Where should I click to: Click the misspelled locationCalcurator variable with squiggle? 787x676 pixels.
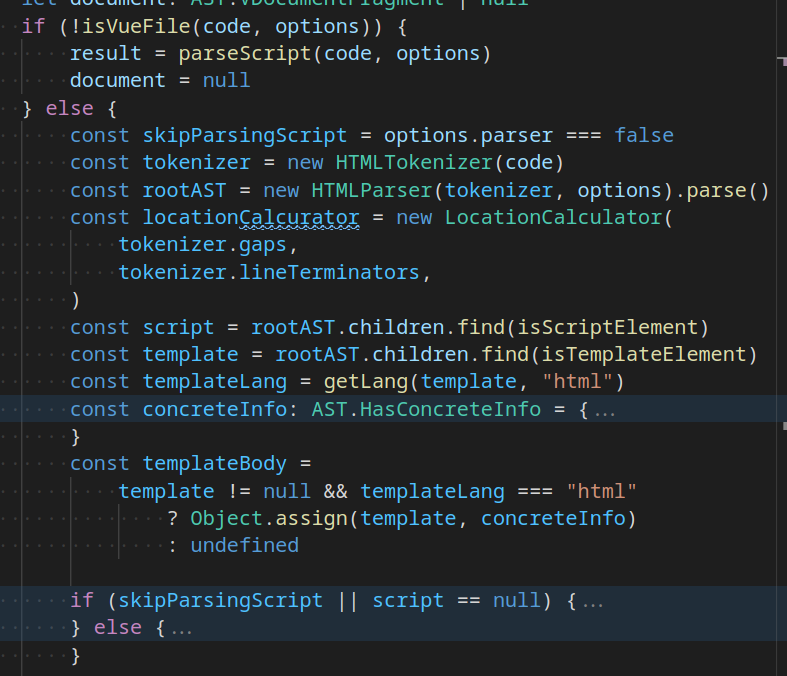[251, 217]
